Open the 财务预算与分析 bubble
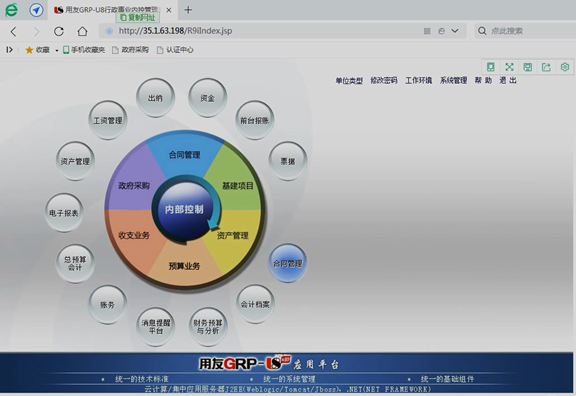Image resolution: width=576 pixels, height=396 pixels. pyautogui.click(x=208, y=327)
